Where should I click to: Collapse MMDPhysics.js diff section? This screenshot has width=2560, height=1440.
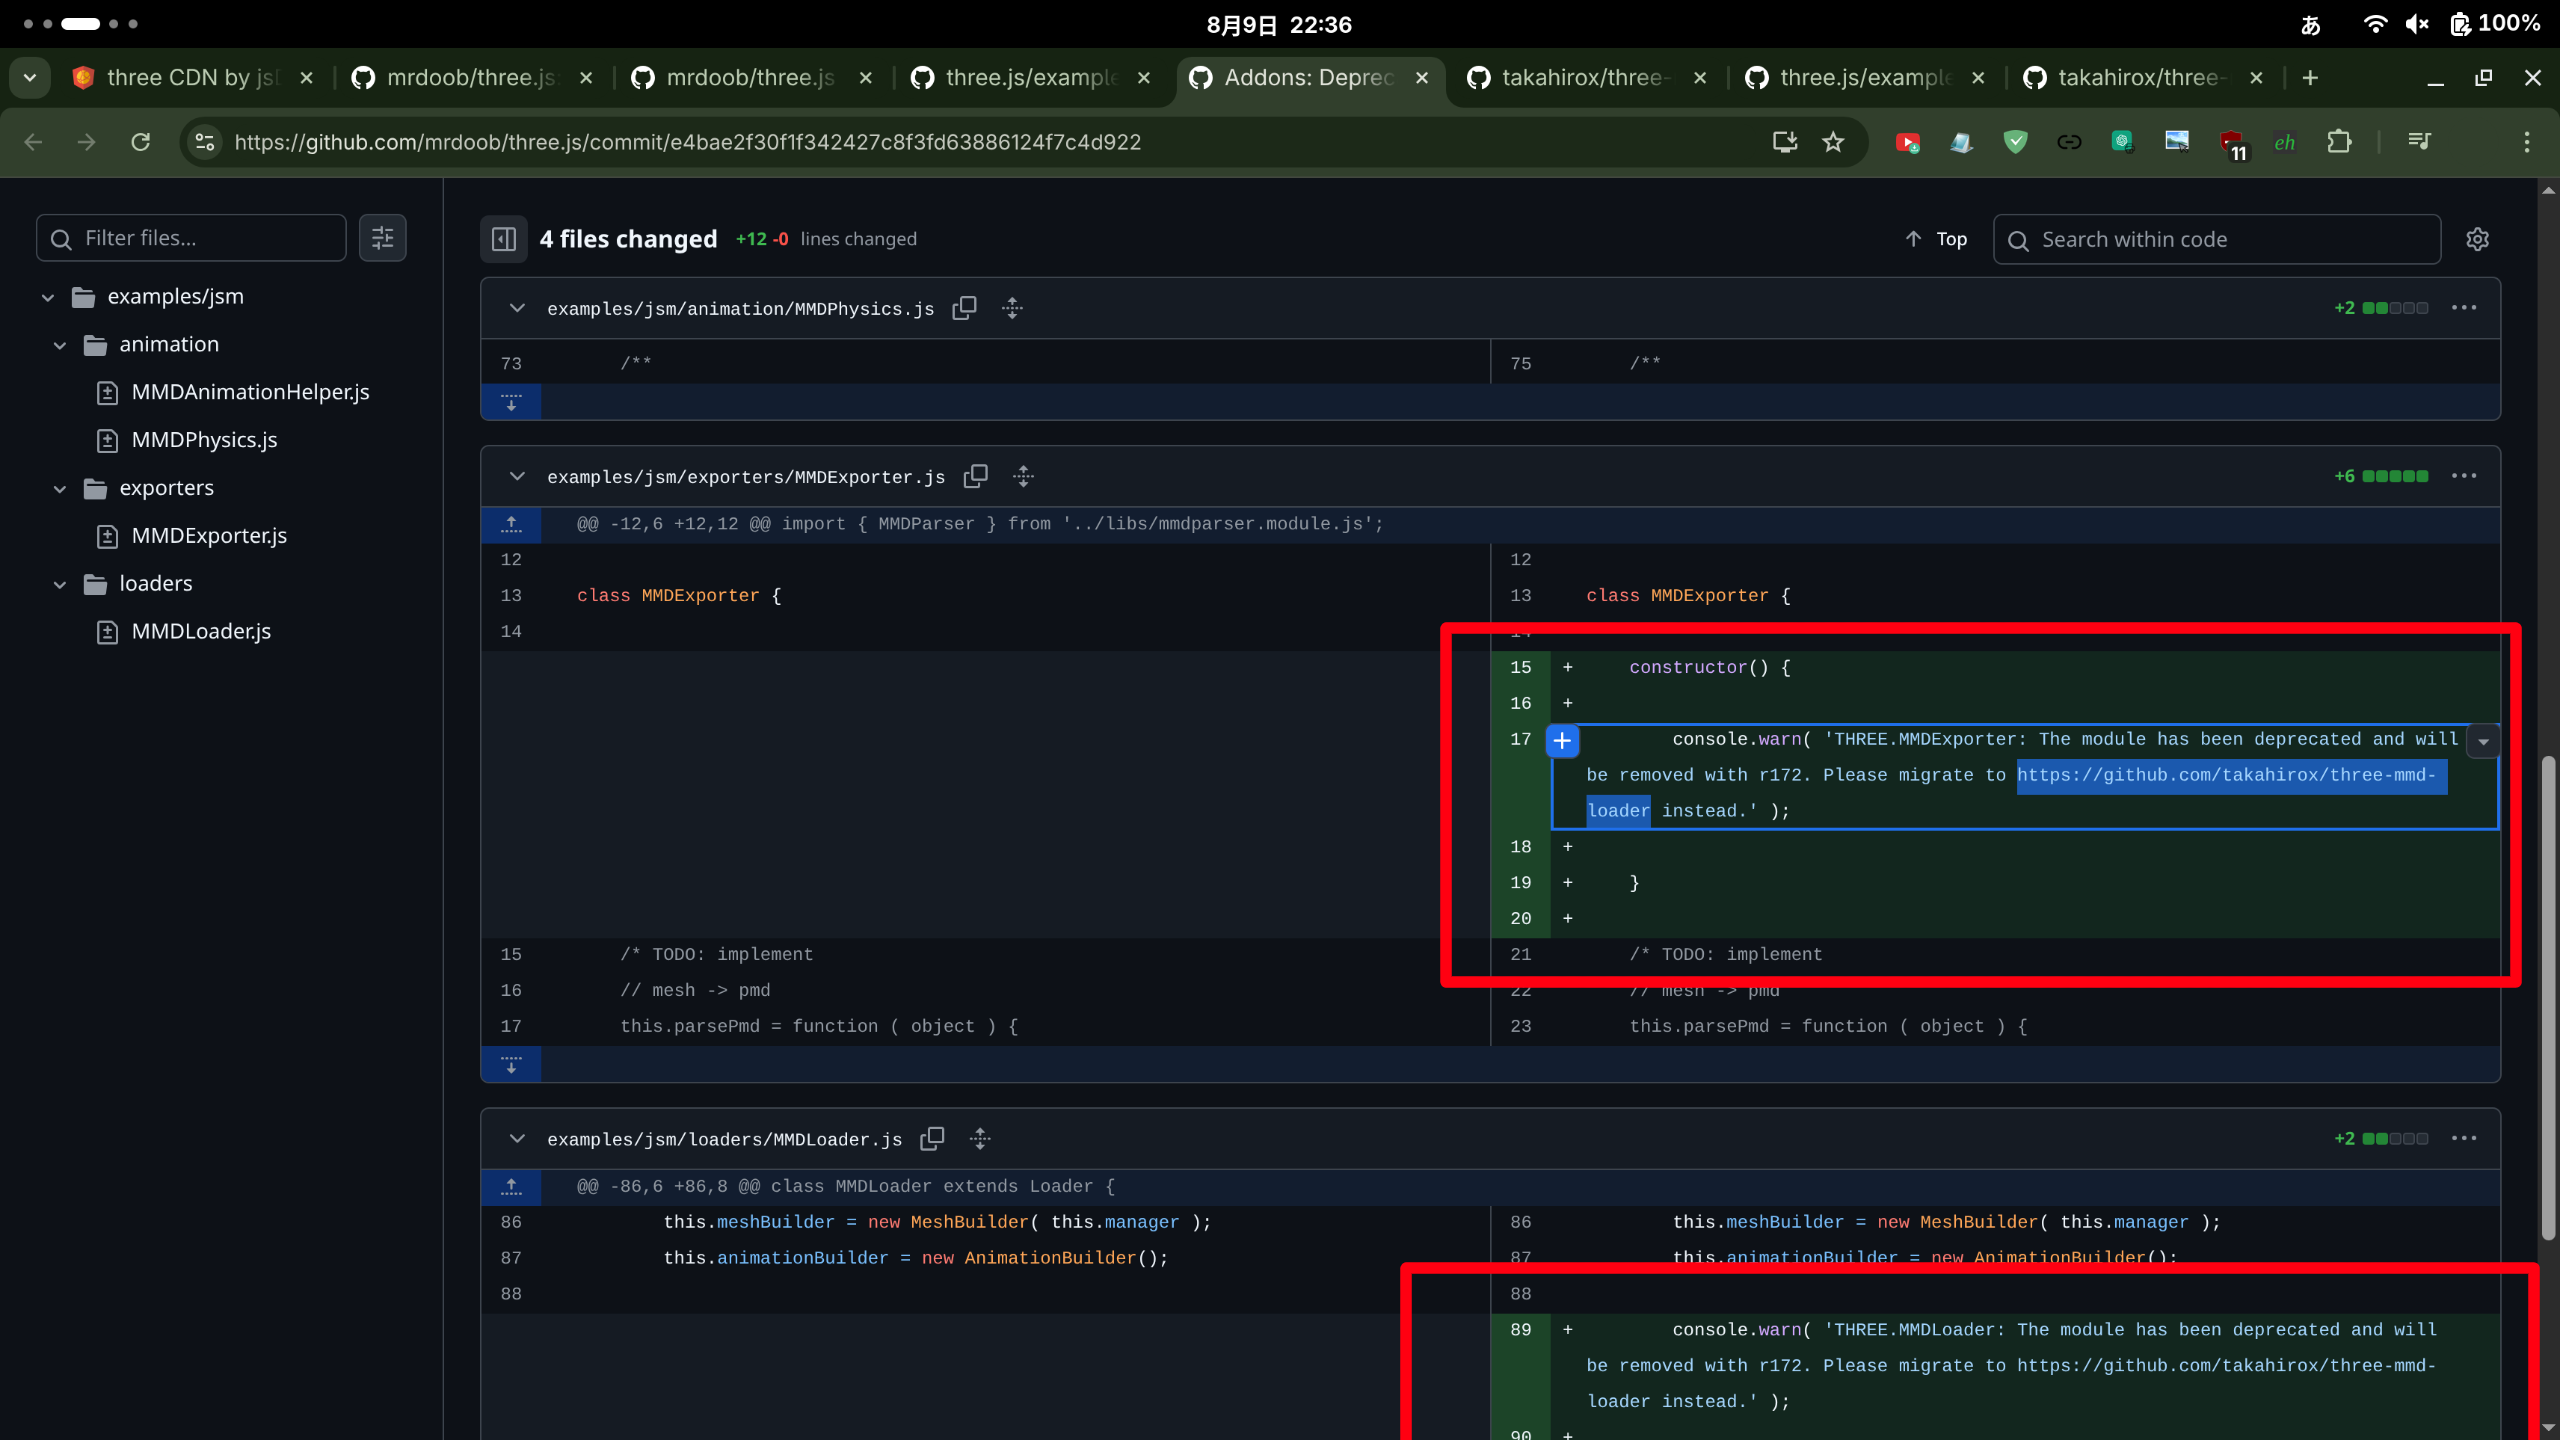coord(517,308)
